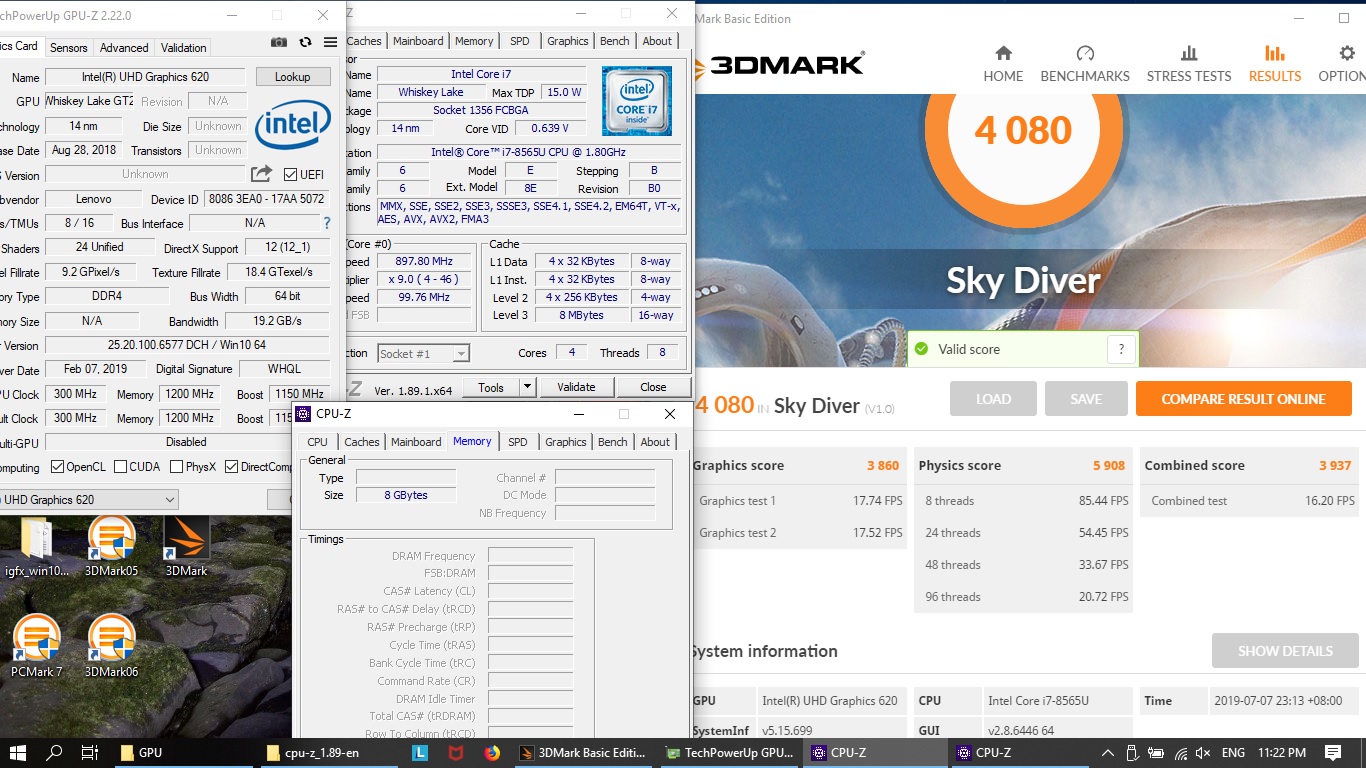Click the taskbar search icon
Image resolution: width=1366 pixels, height=768 pixels.
coord(54,753)
